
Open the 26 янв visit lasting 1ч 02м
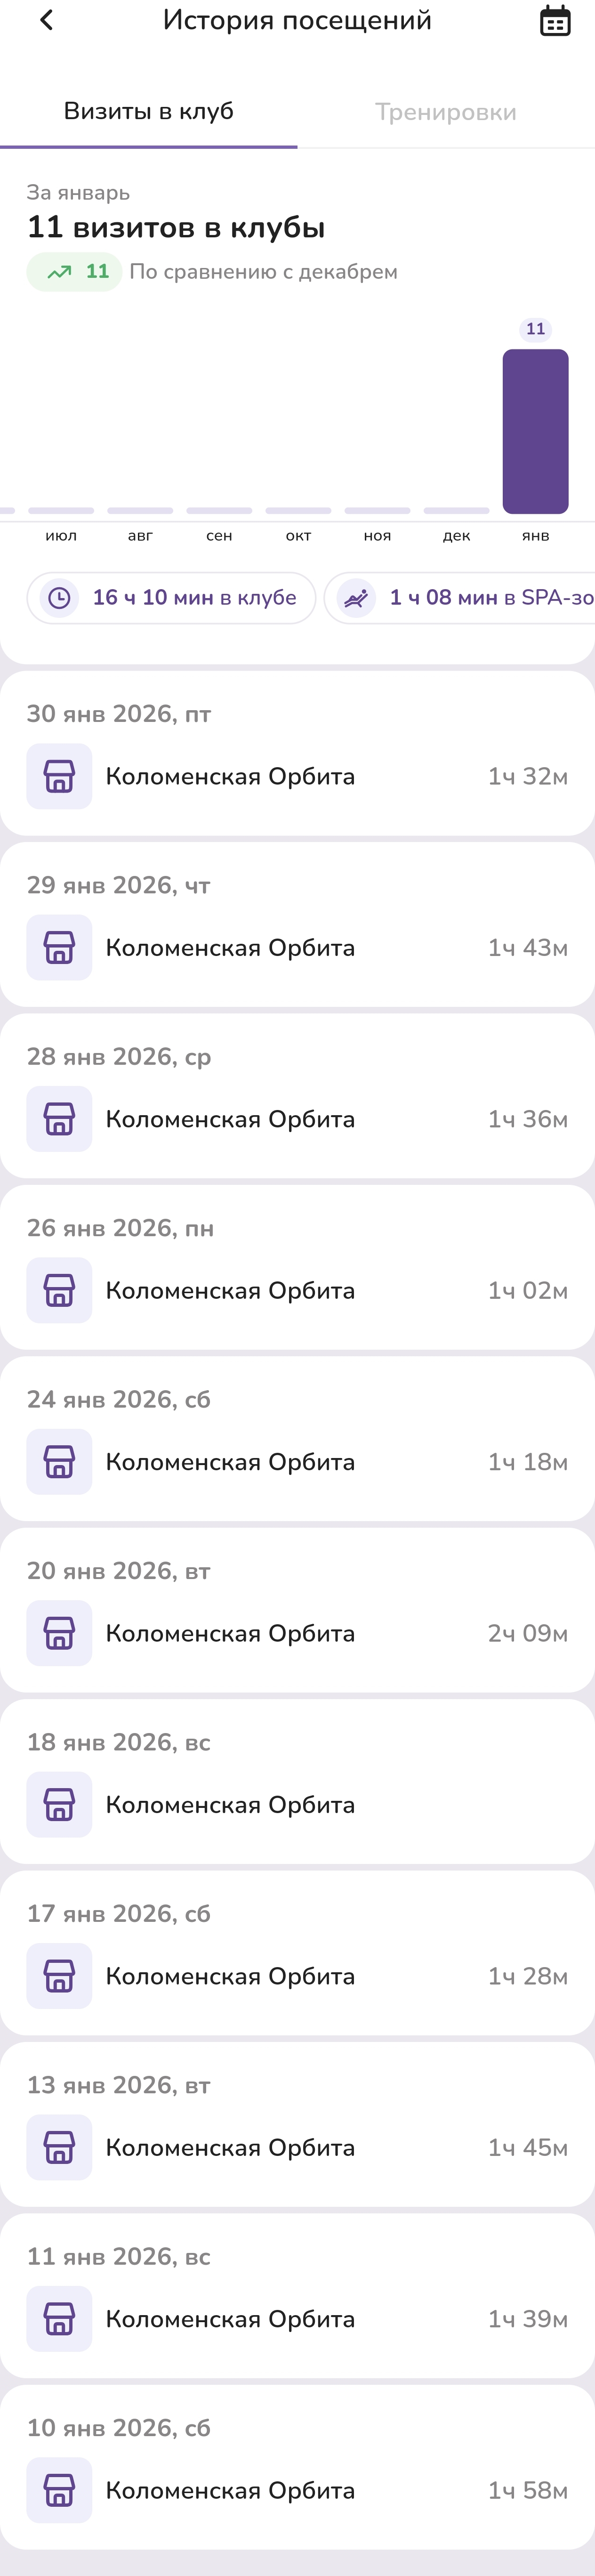coord(297,1268)
